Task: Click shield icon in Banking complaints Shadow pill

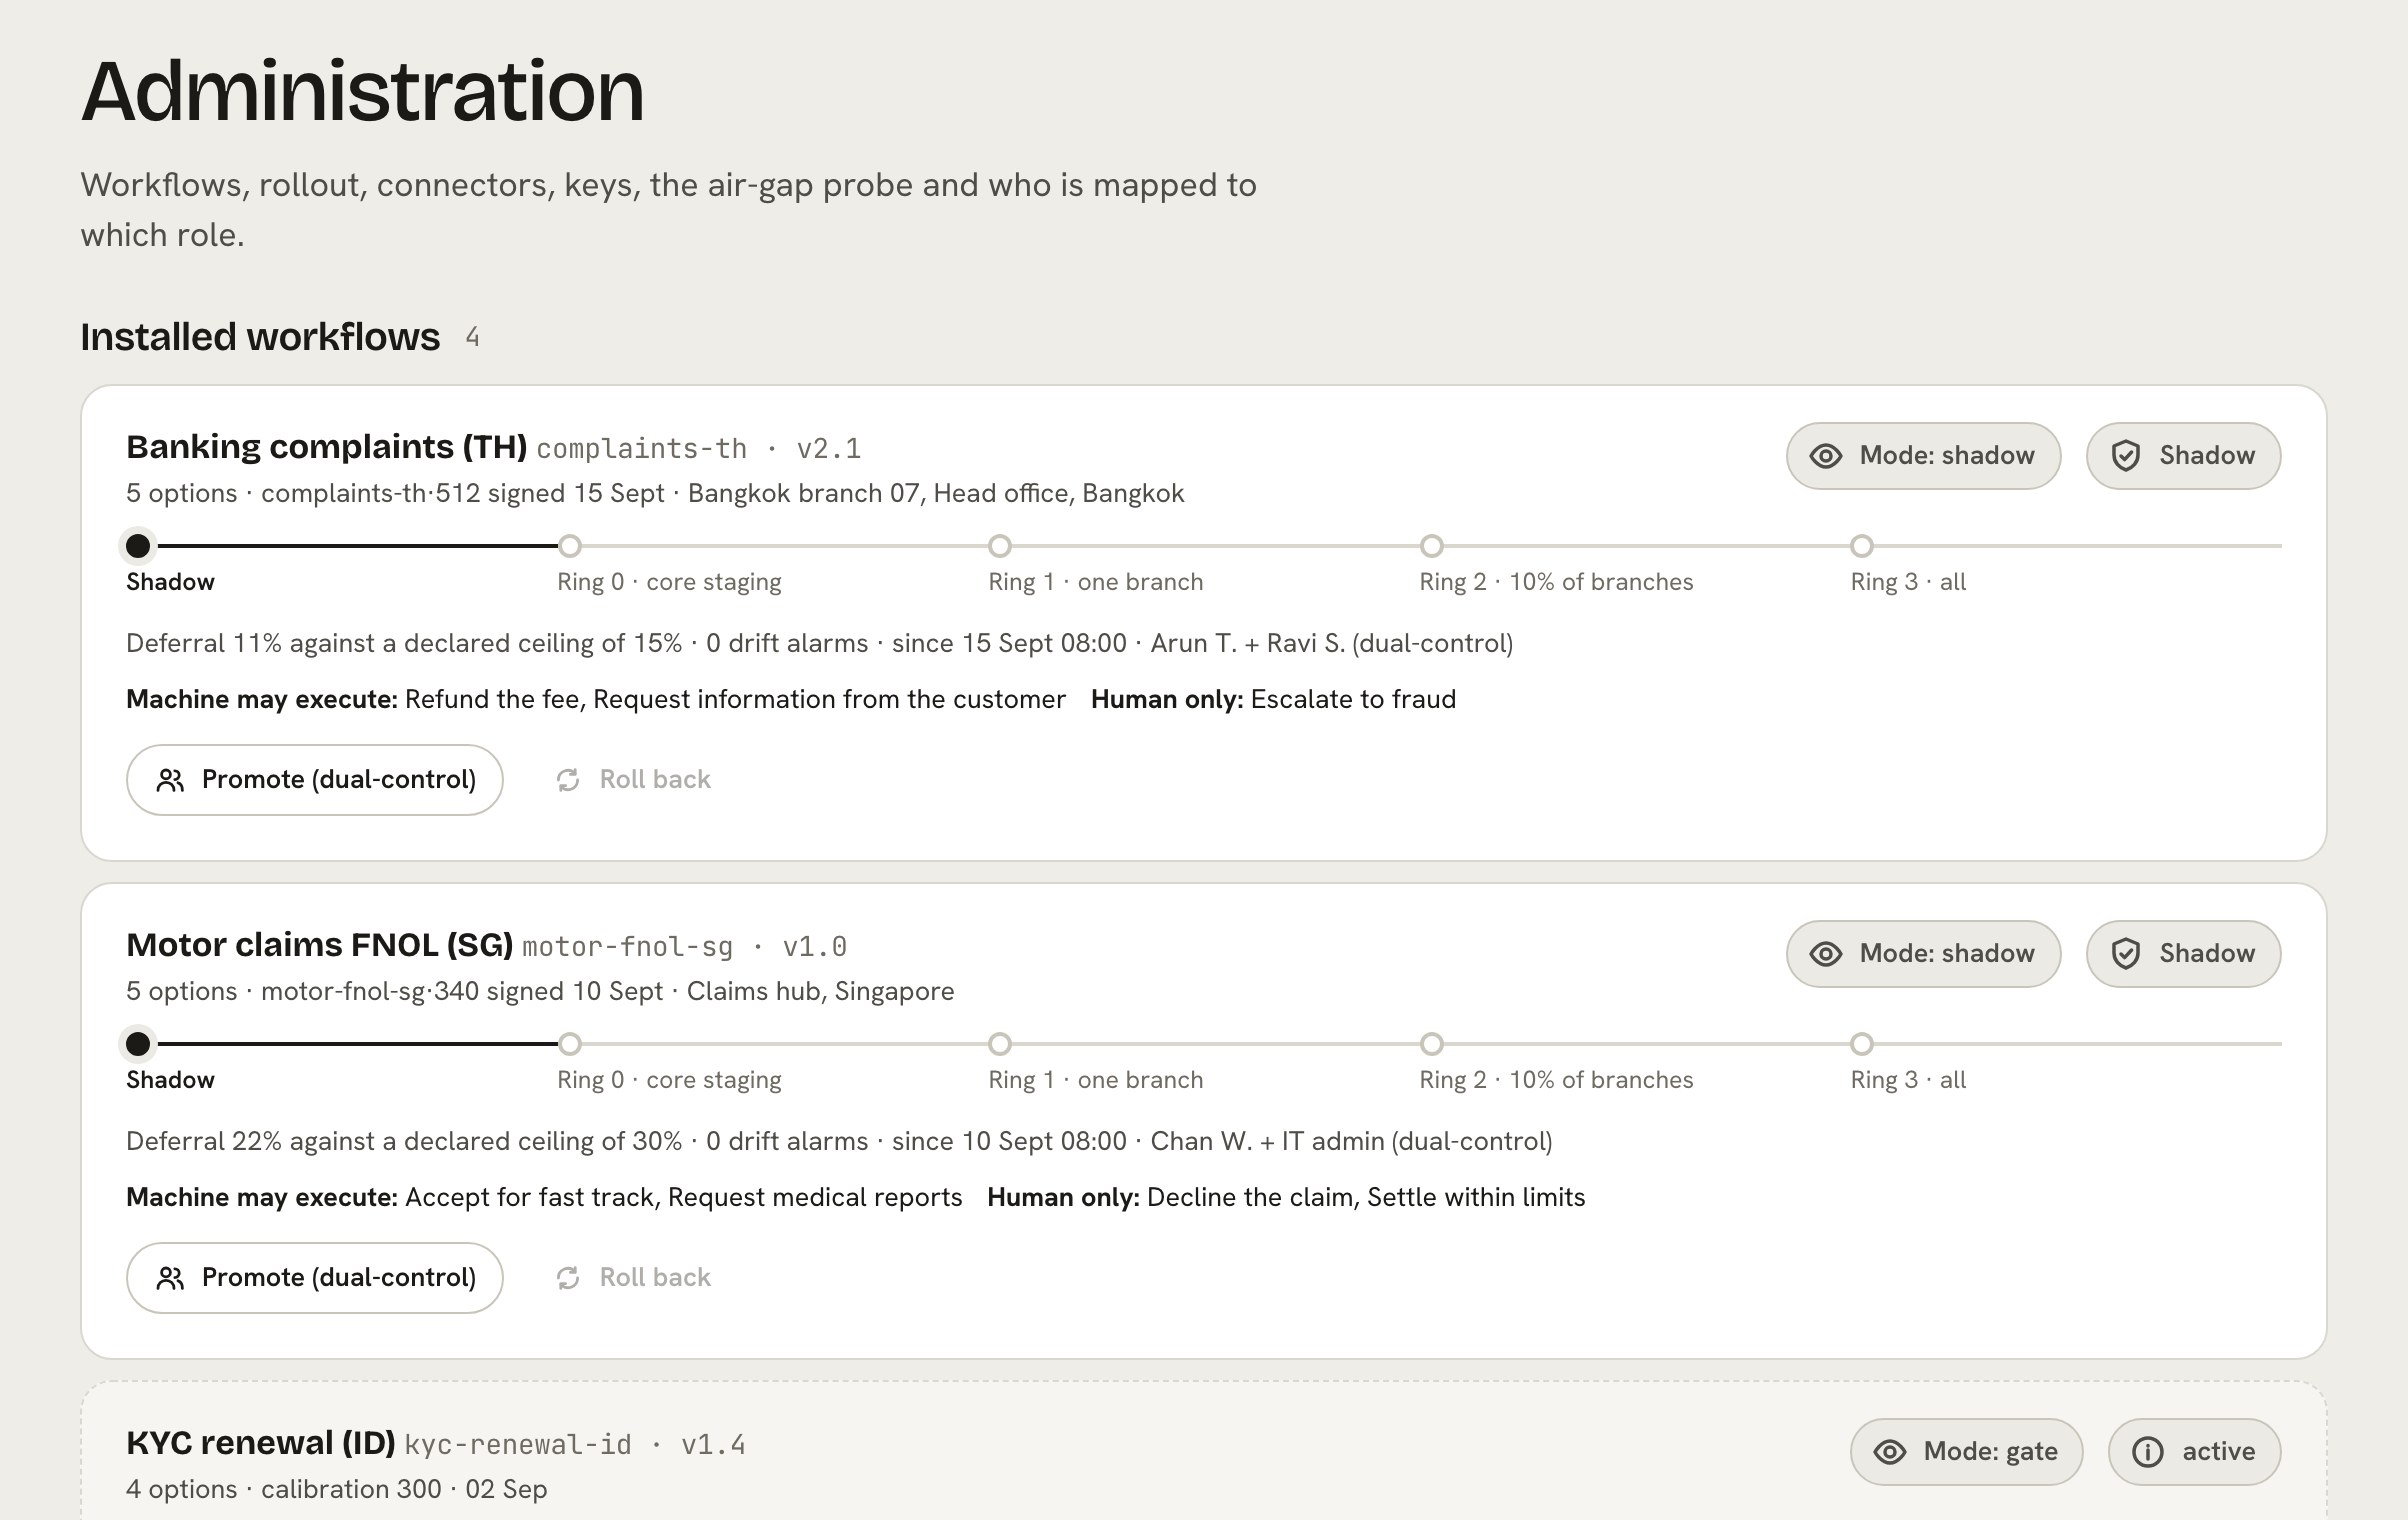Action: (x=2125, y=456)
